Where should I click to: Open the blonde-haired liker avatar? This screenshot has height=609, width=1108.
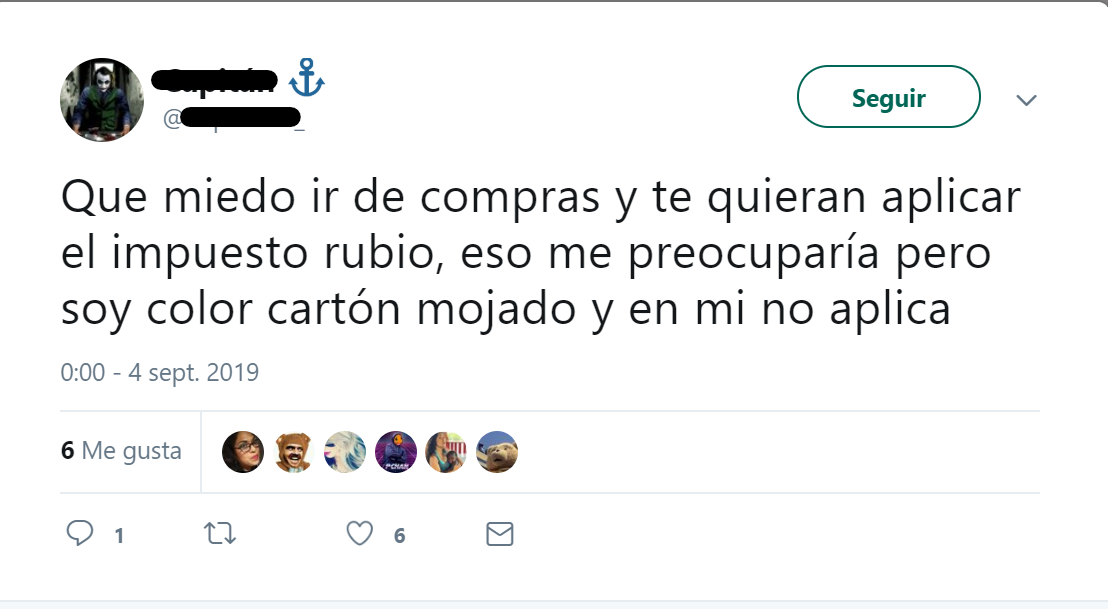(x=345, y=451)
